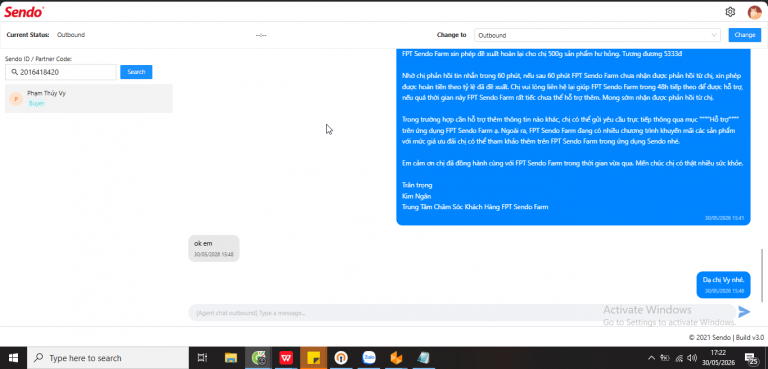Click the volume speaker tray icon
The height and width of the screenshot is (369, 768).
tap(692, 358)
